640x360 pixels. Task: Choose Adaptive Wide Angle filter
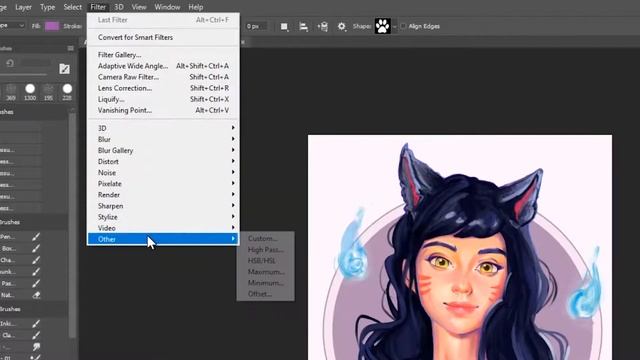(x=163, y=66)
